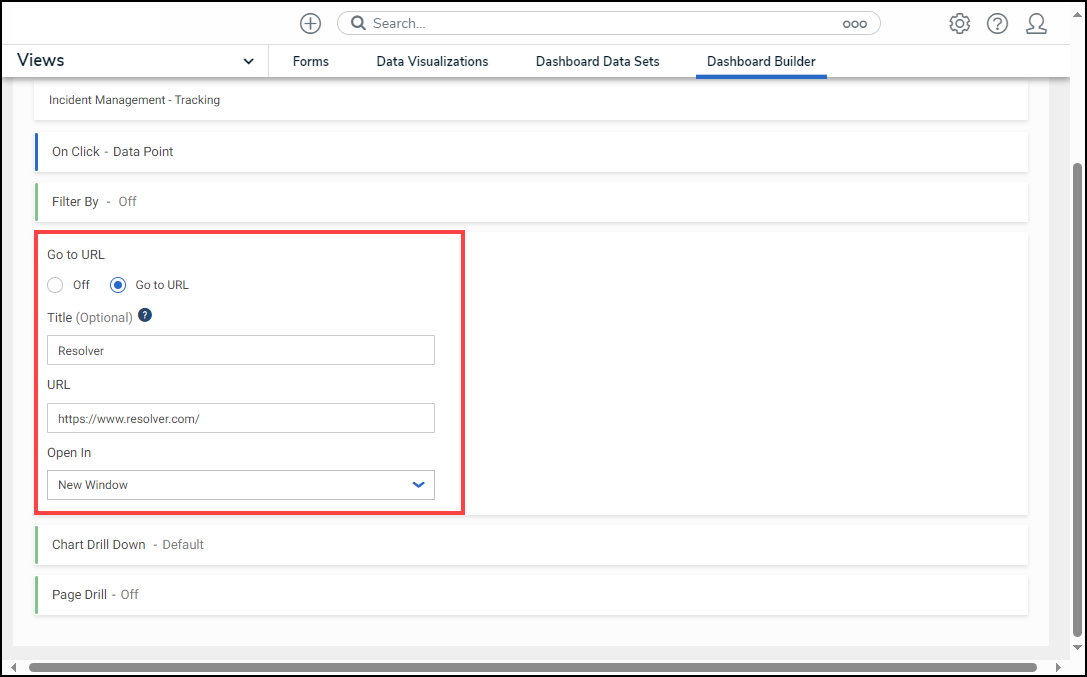
Task: Open the user profile icon
Action: [x=1036, y=24]
